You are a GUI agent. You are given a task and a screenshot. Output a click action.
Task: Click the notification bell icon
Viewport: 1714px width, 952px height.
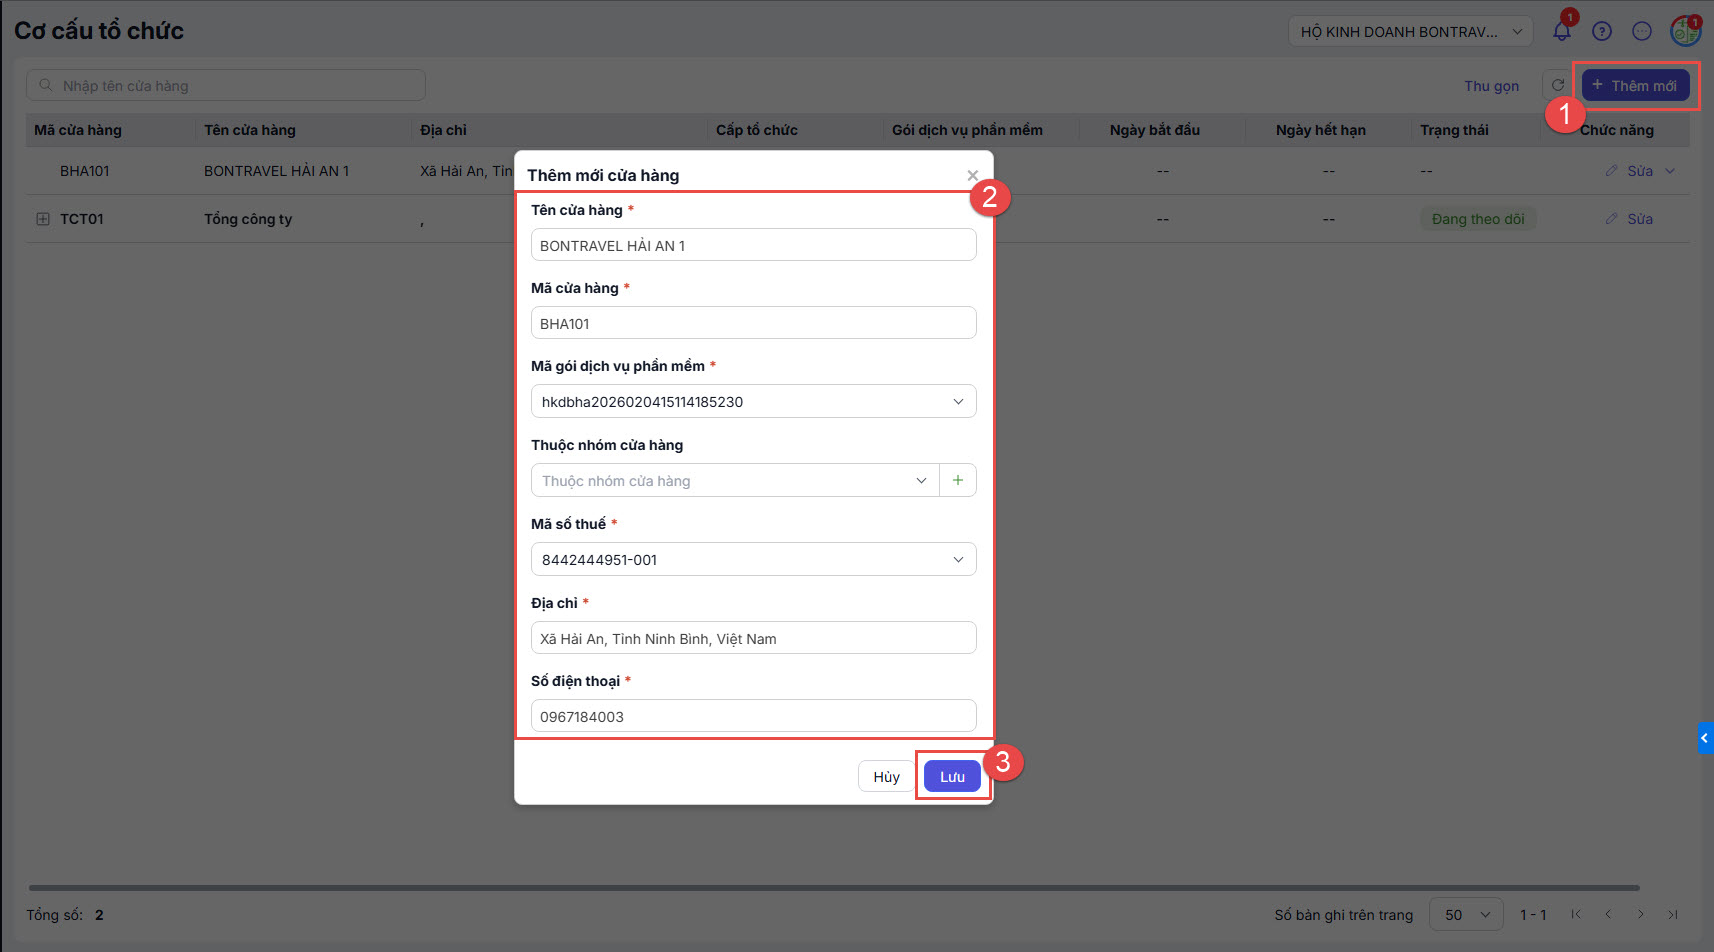click(1561, 31)
